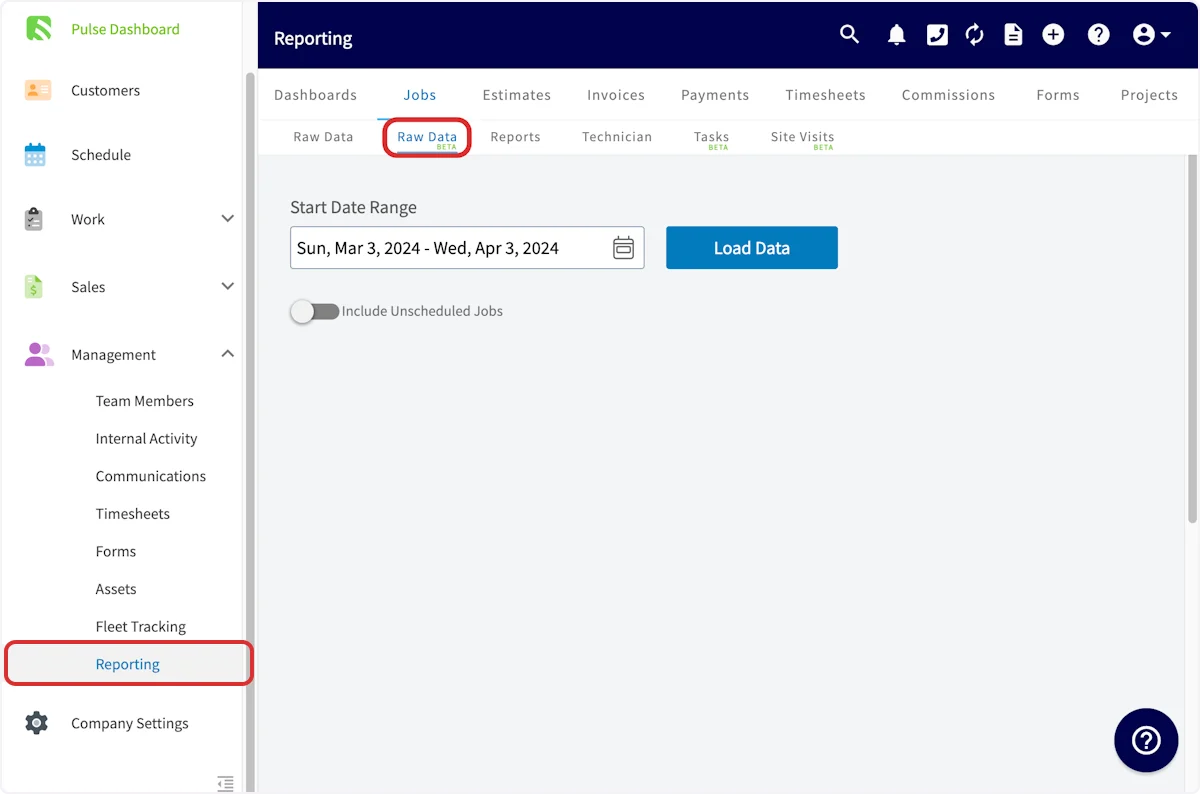Open Assets in sidebar
The height and width of the screenshot is (794, 1200).
[x=116, y=589]
